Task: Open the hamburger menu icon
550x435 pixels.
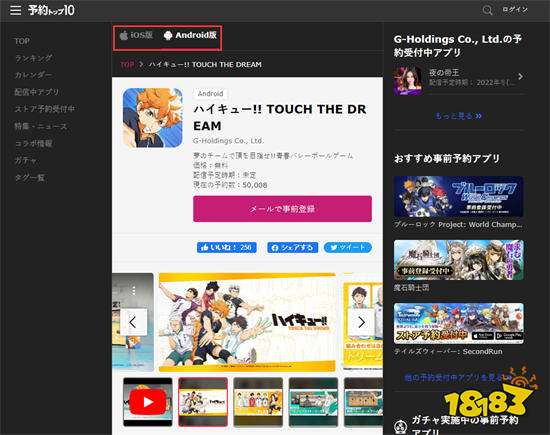Action: (x=15, y=10)
